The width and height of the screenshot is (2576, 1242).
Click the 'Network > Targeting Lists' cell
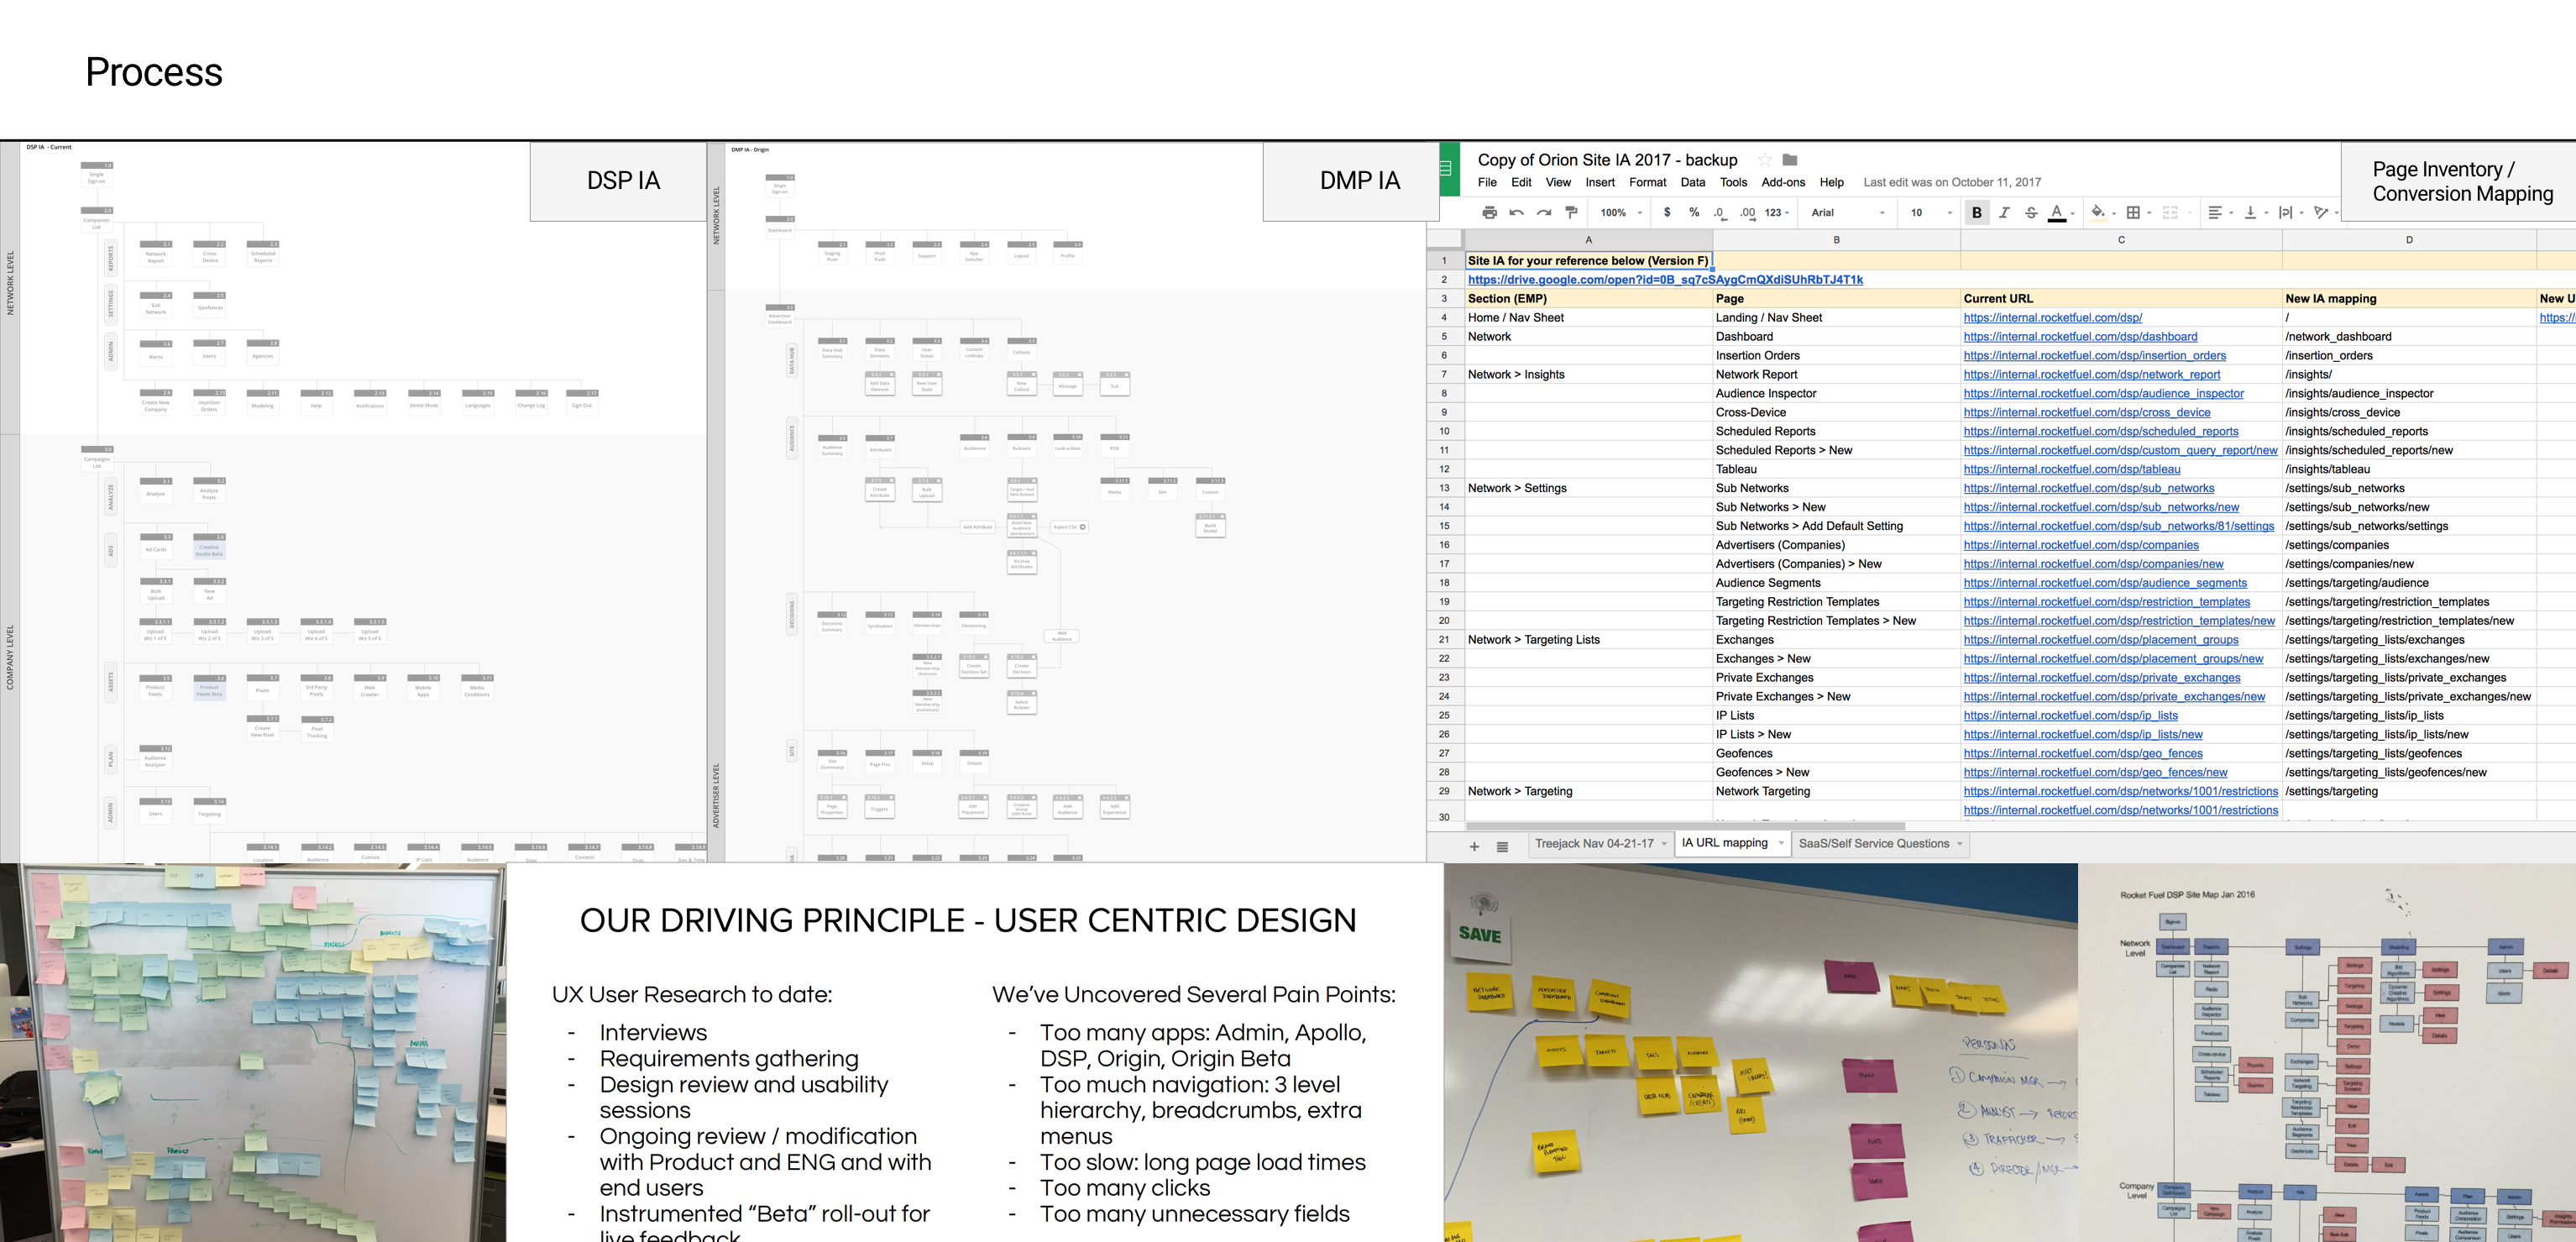[1588, 640]
